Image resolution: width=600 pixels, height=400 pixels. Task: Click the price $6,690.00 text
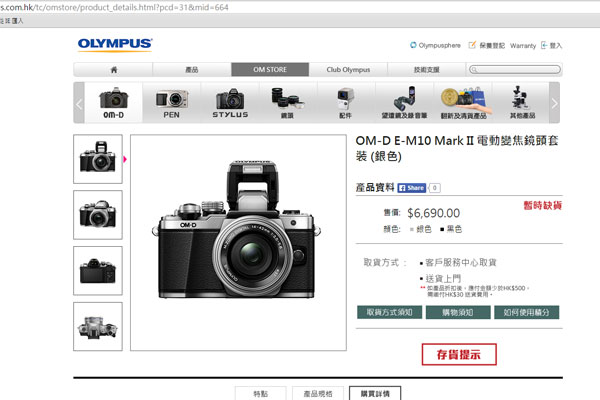(x=434, y=213)
